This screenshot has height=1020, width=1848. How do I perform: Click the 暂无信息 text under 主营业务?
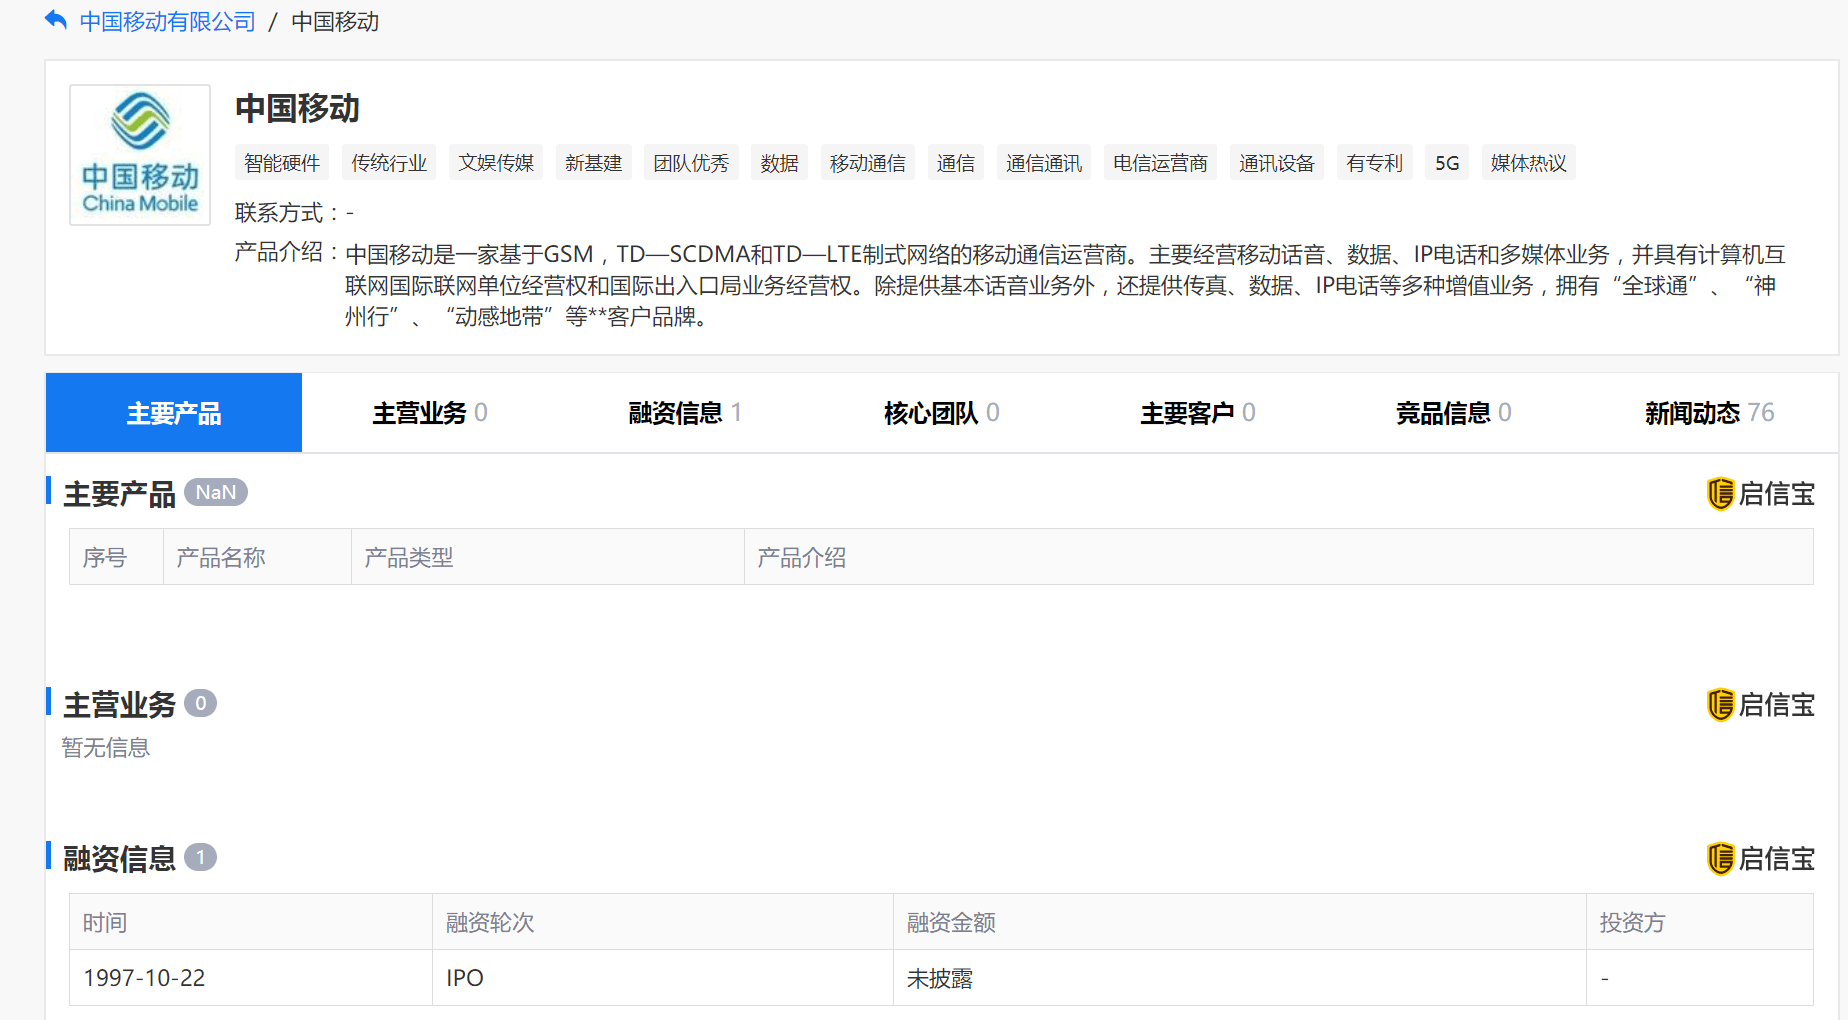[106, 748]
